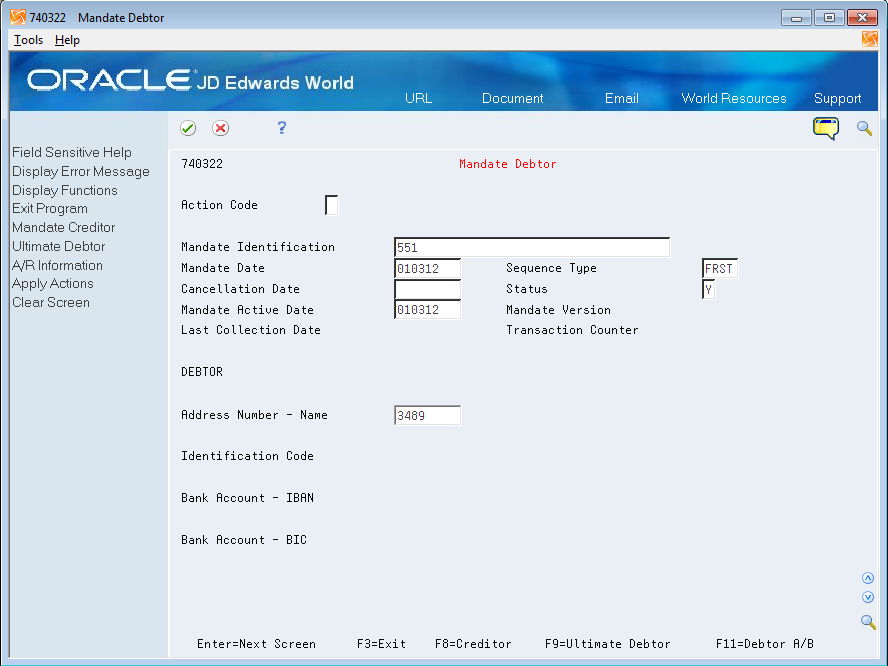Click the DEBTOR section heading

coord(202,372)
